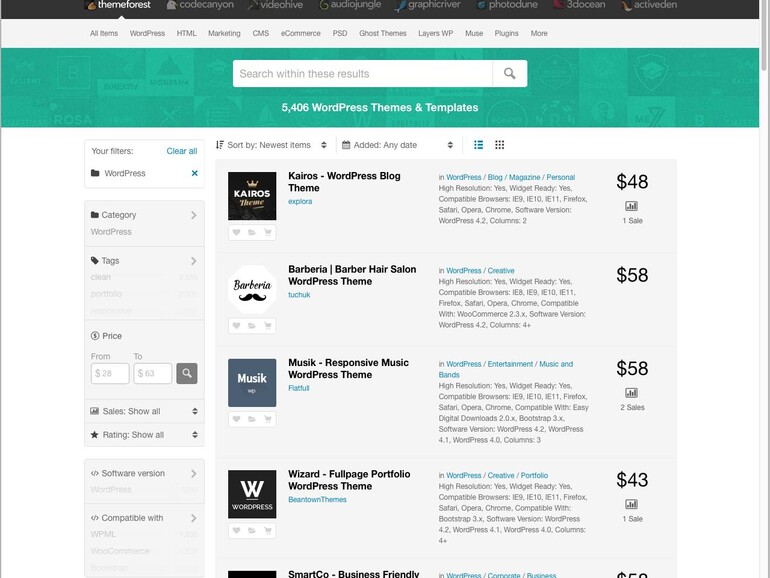Open Rating: Show all dropdown

point(144,435)
